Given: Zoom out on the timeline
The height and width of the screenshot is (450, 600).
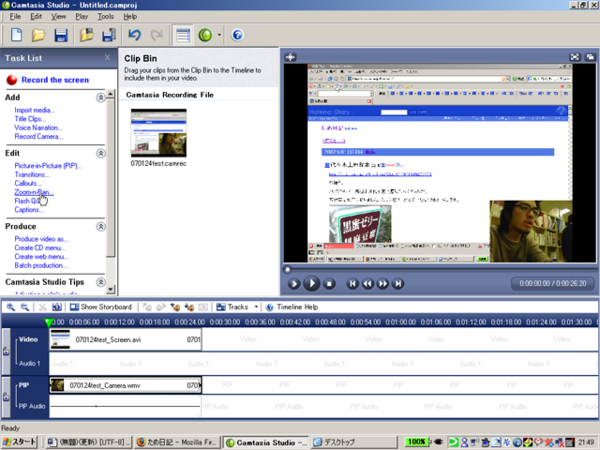Looking at the screenshot, I should (x=24, y=307).
